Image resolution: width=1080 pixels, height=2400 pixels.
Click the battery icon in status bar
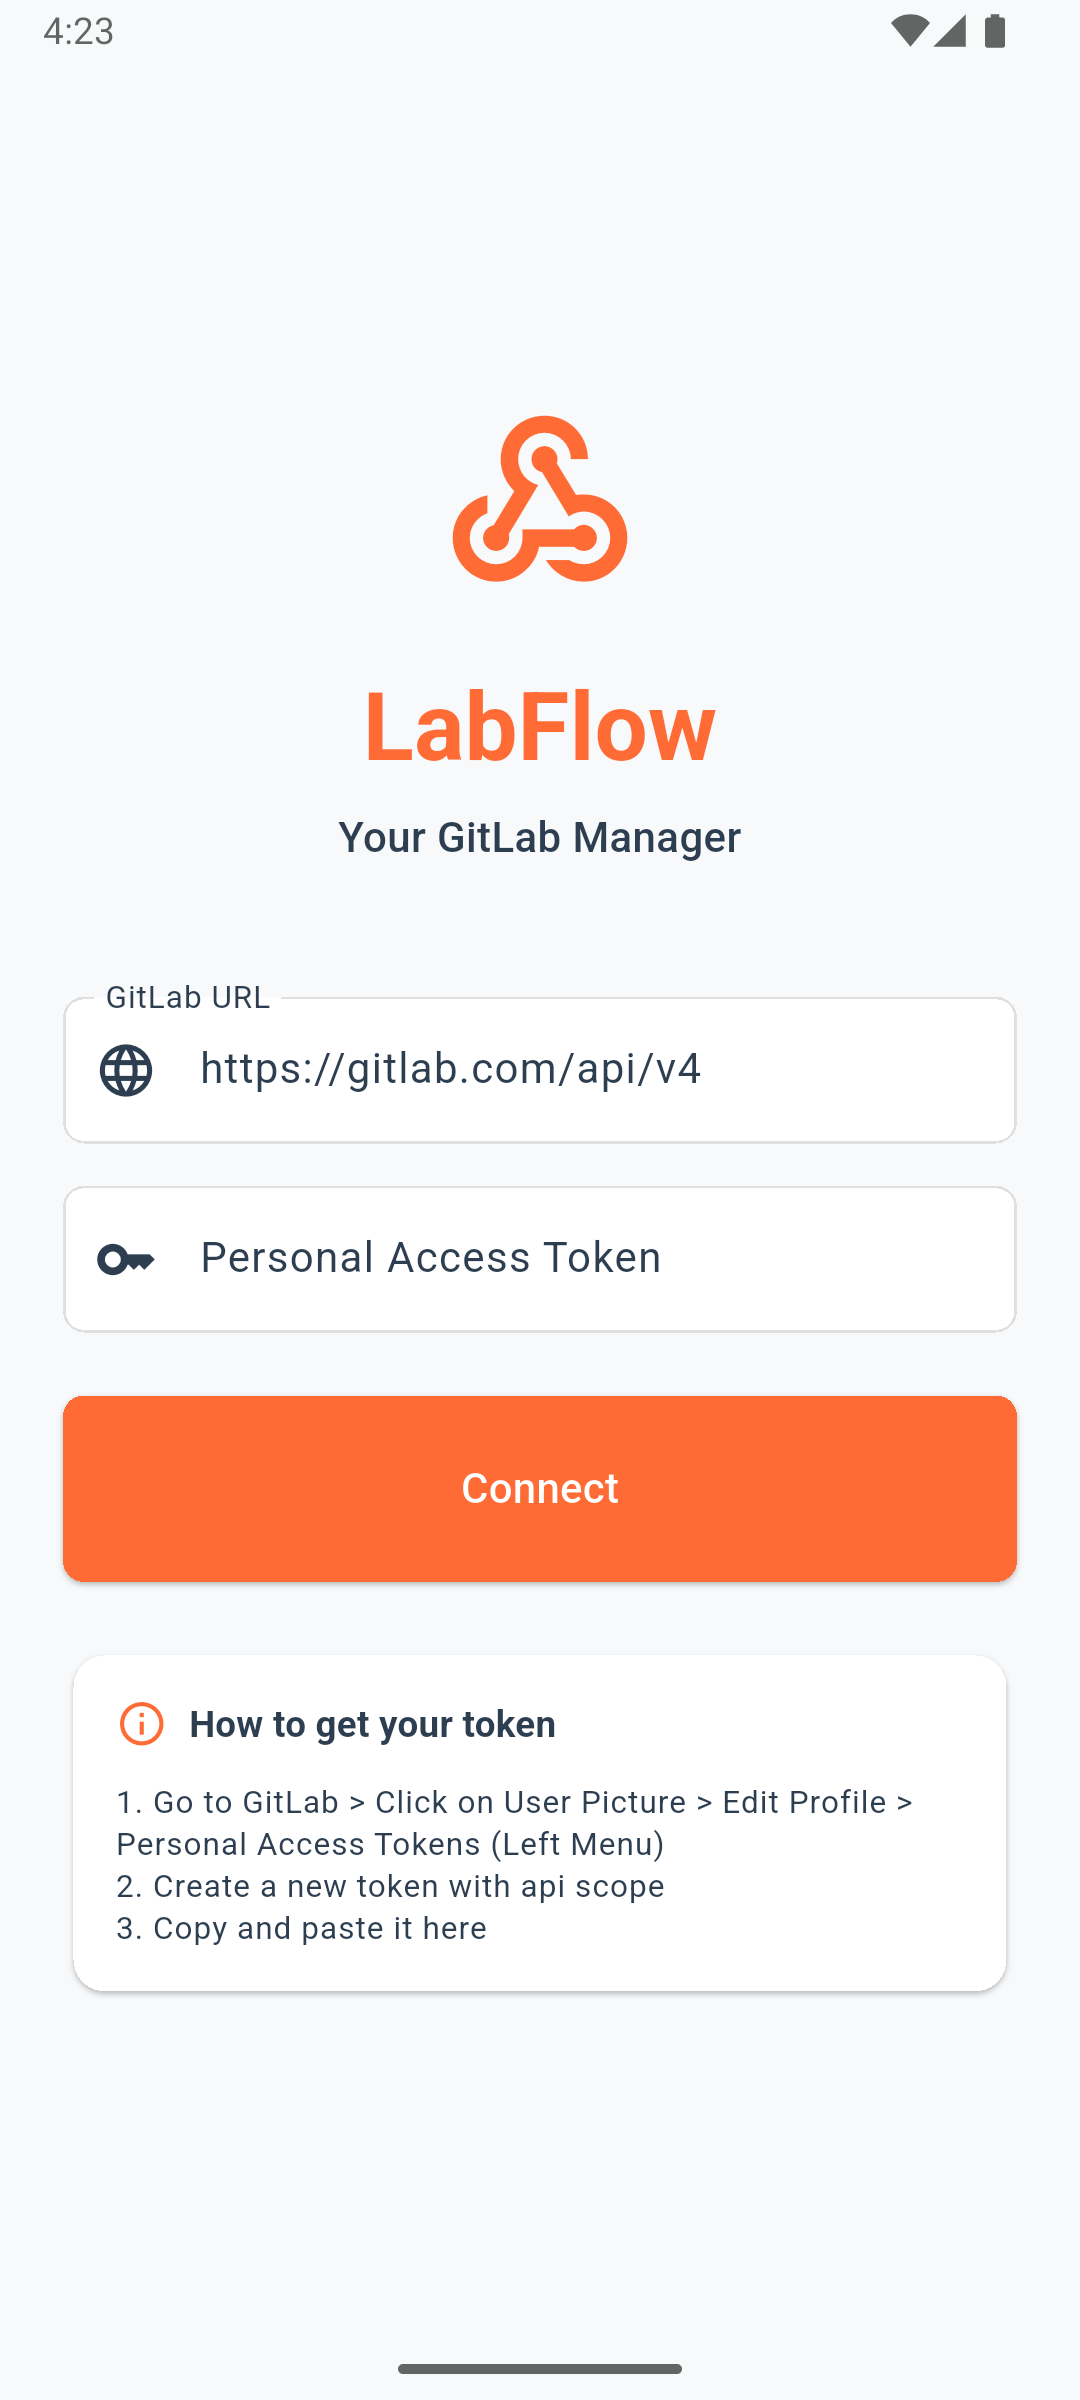pos(994,32)
